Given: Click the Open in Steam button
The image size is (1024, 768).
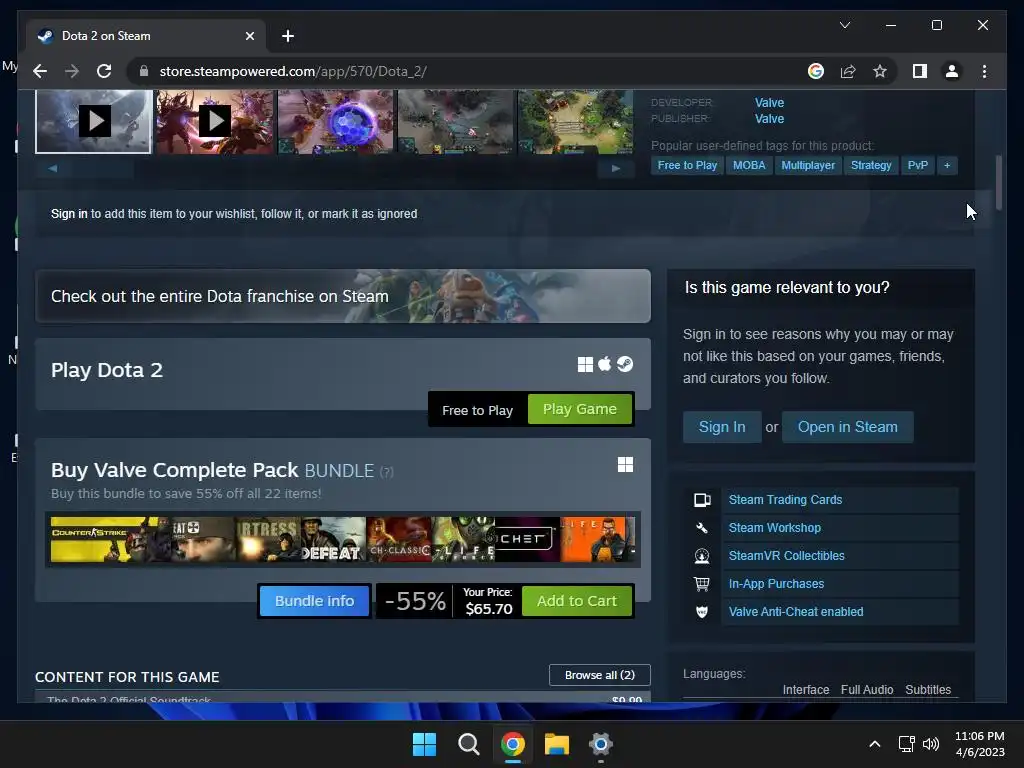Looking at the screenshot, I should coord(848,427).
